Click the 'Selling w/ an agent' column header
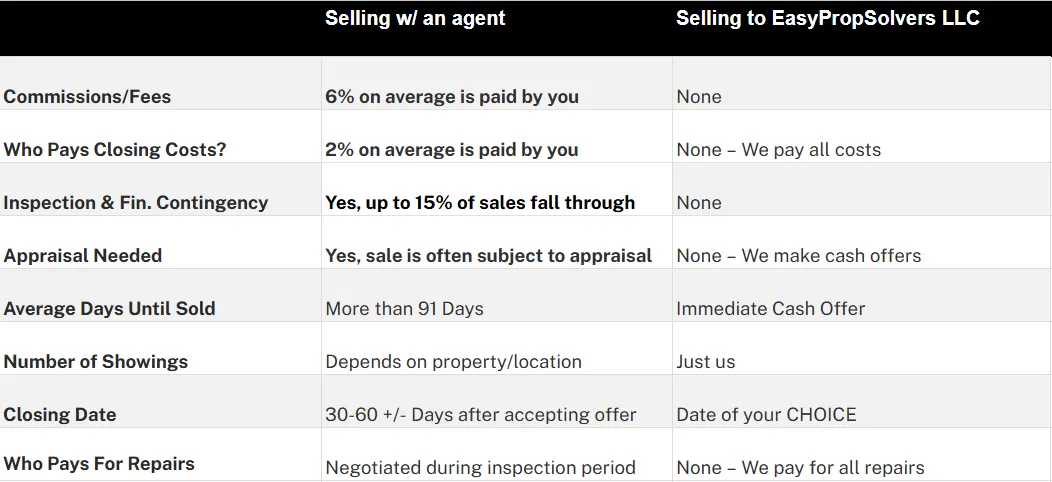The image size is (1052, 482). point(415,18)
